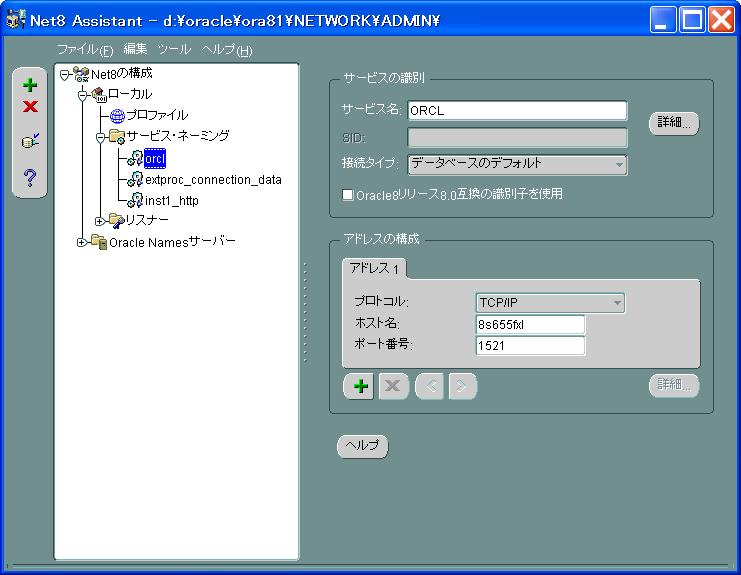This screenshot has width=741, height=575.
Task: Enable Oracle8リリース8.0互換の識別子を使用 checkbox
Action: click(348, 194)
